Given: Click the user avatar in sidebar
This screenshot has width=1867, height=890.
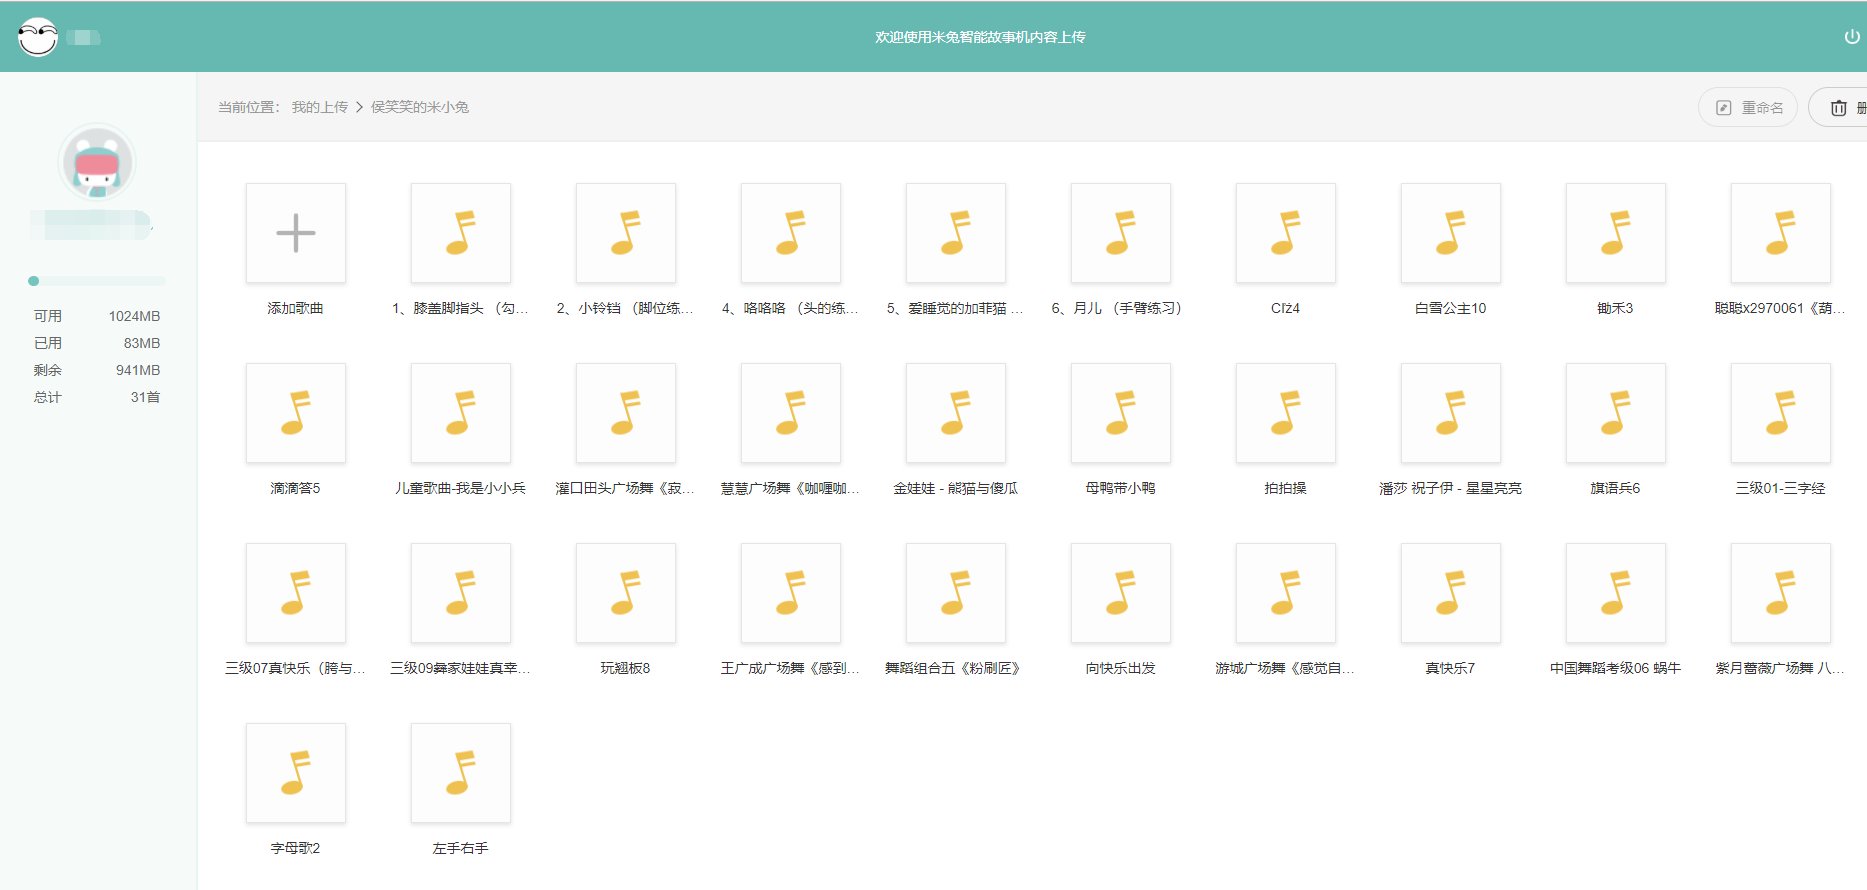Looking at the screenshot, I should click(97, 162).
